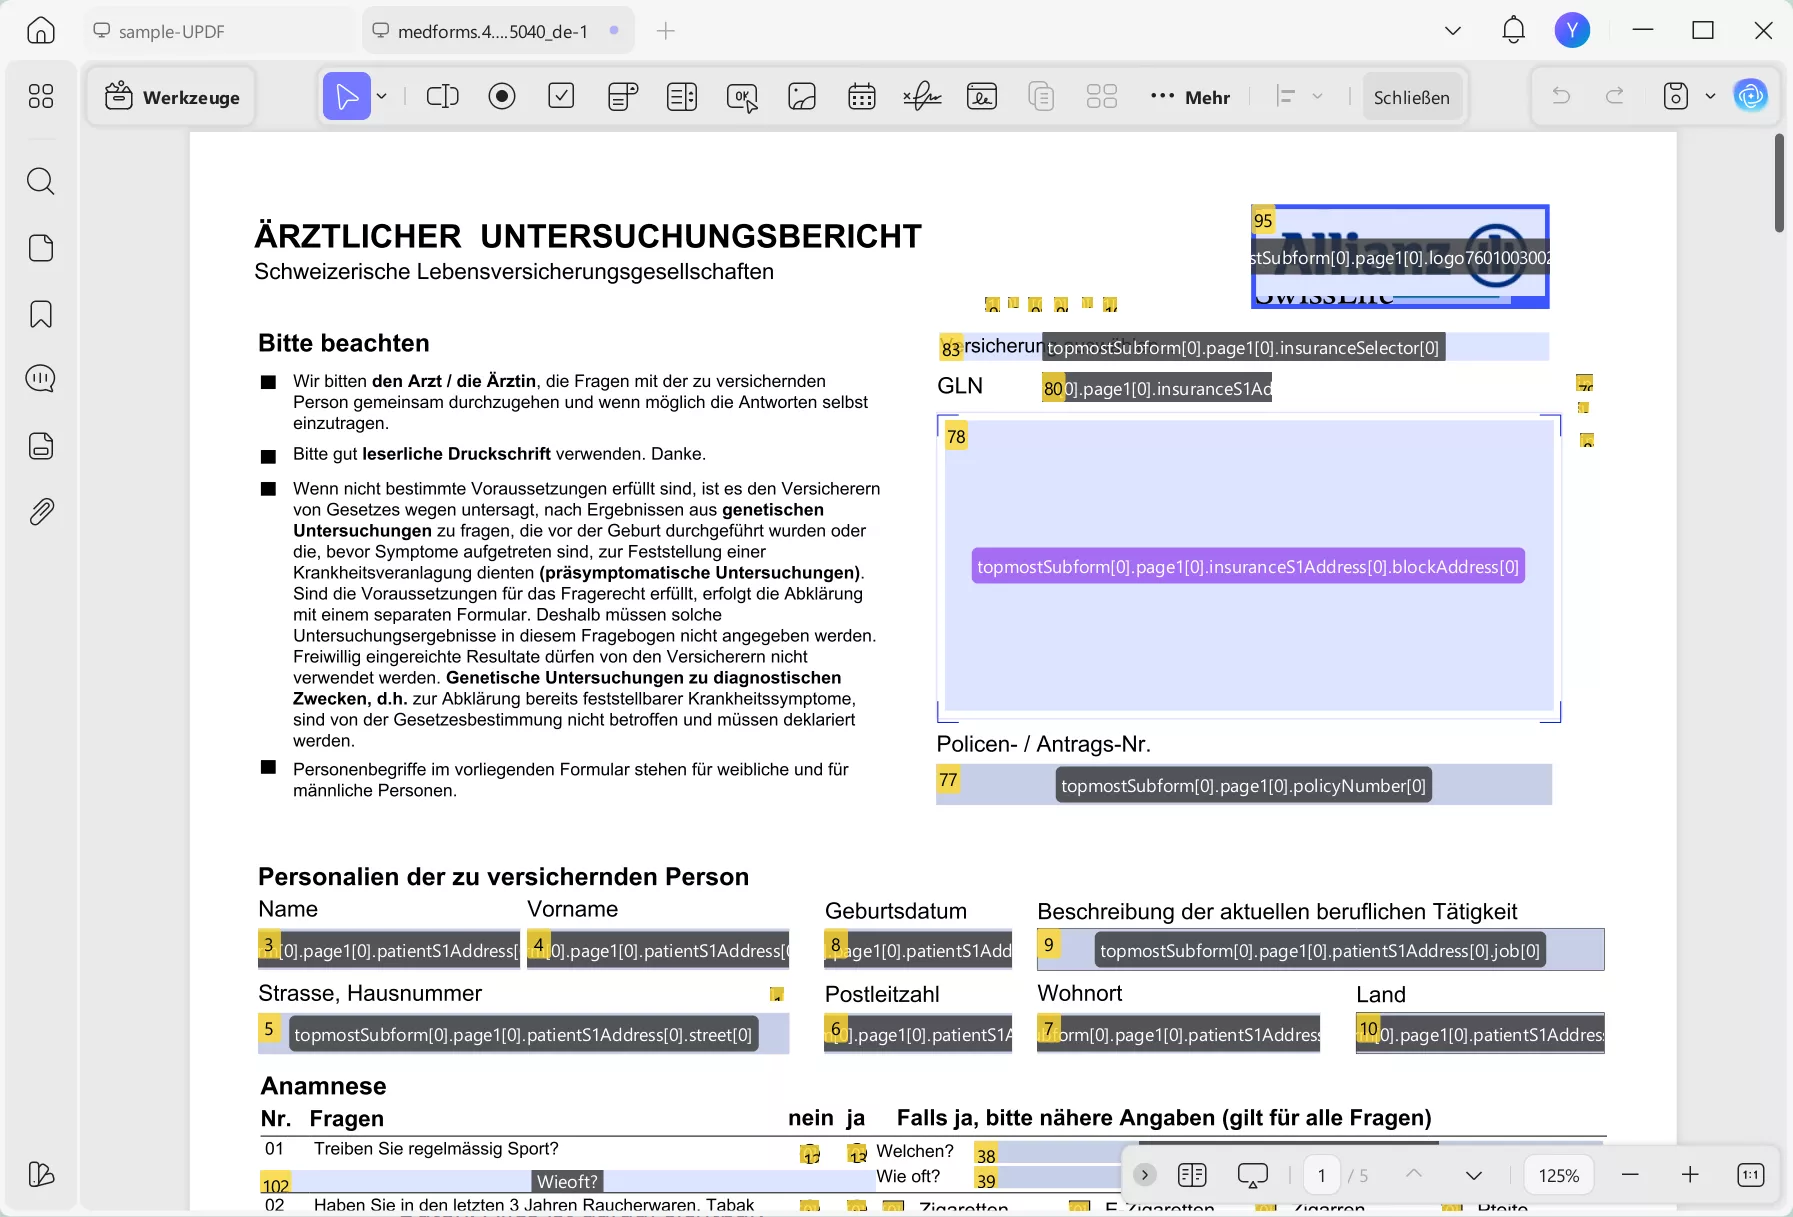Select the radio button form tool
Viewport: 1793px width, 1217px height.
coord(502,96)
